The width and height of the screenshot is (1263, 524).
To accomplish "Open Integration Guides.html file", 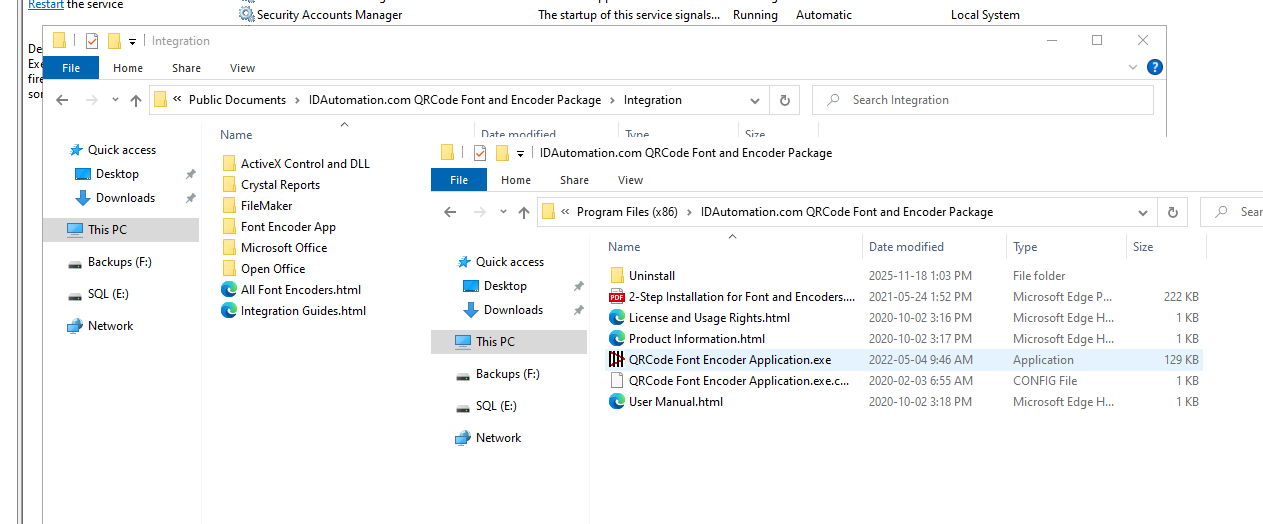I will pos(303,311).
